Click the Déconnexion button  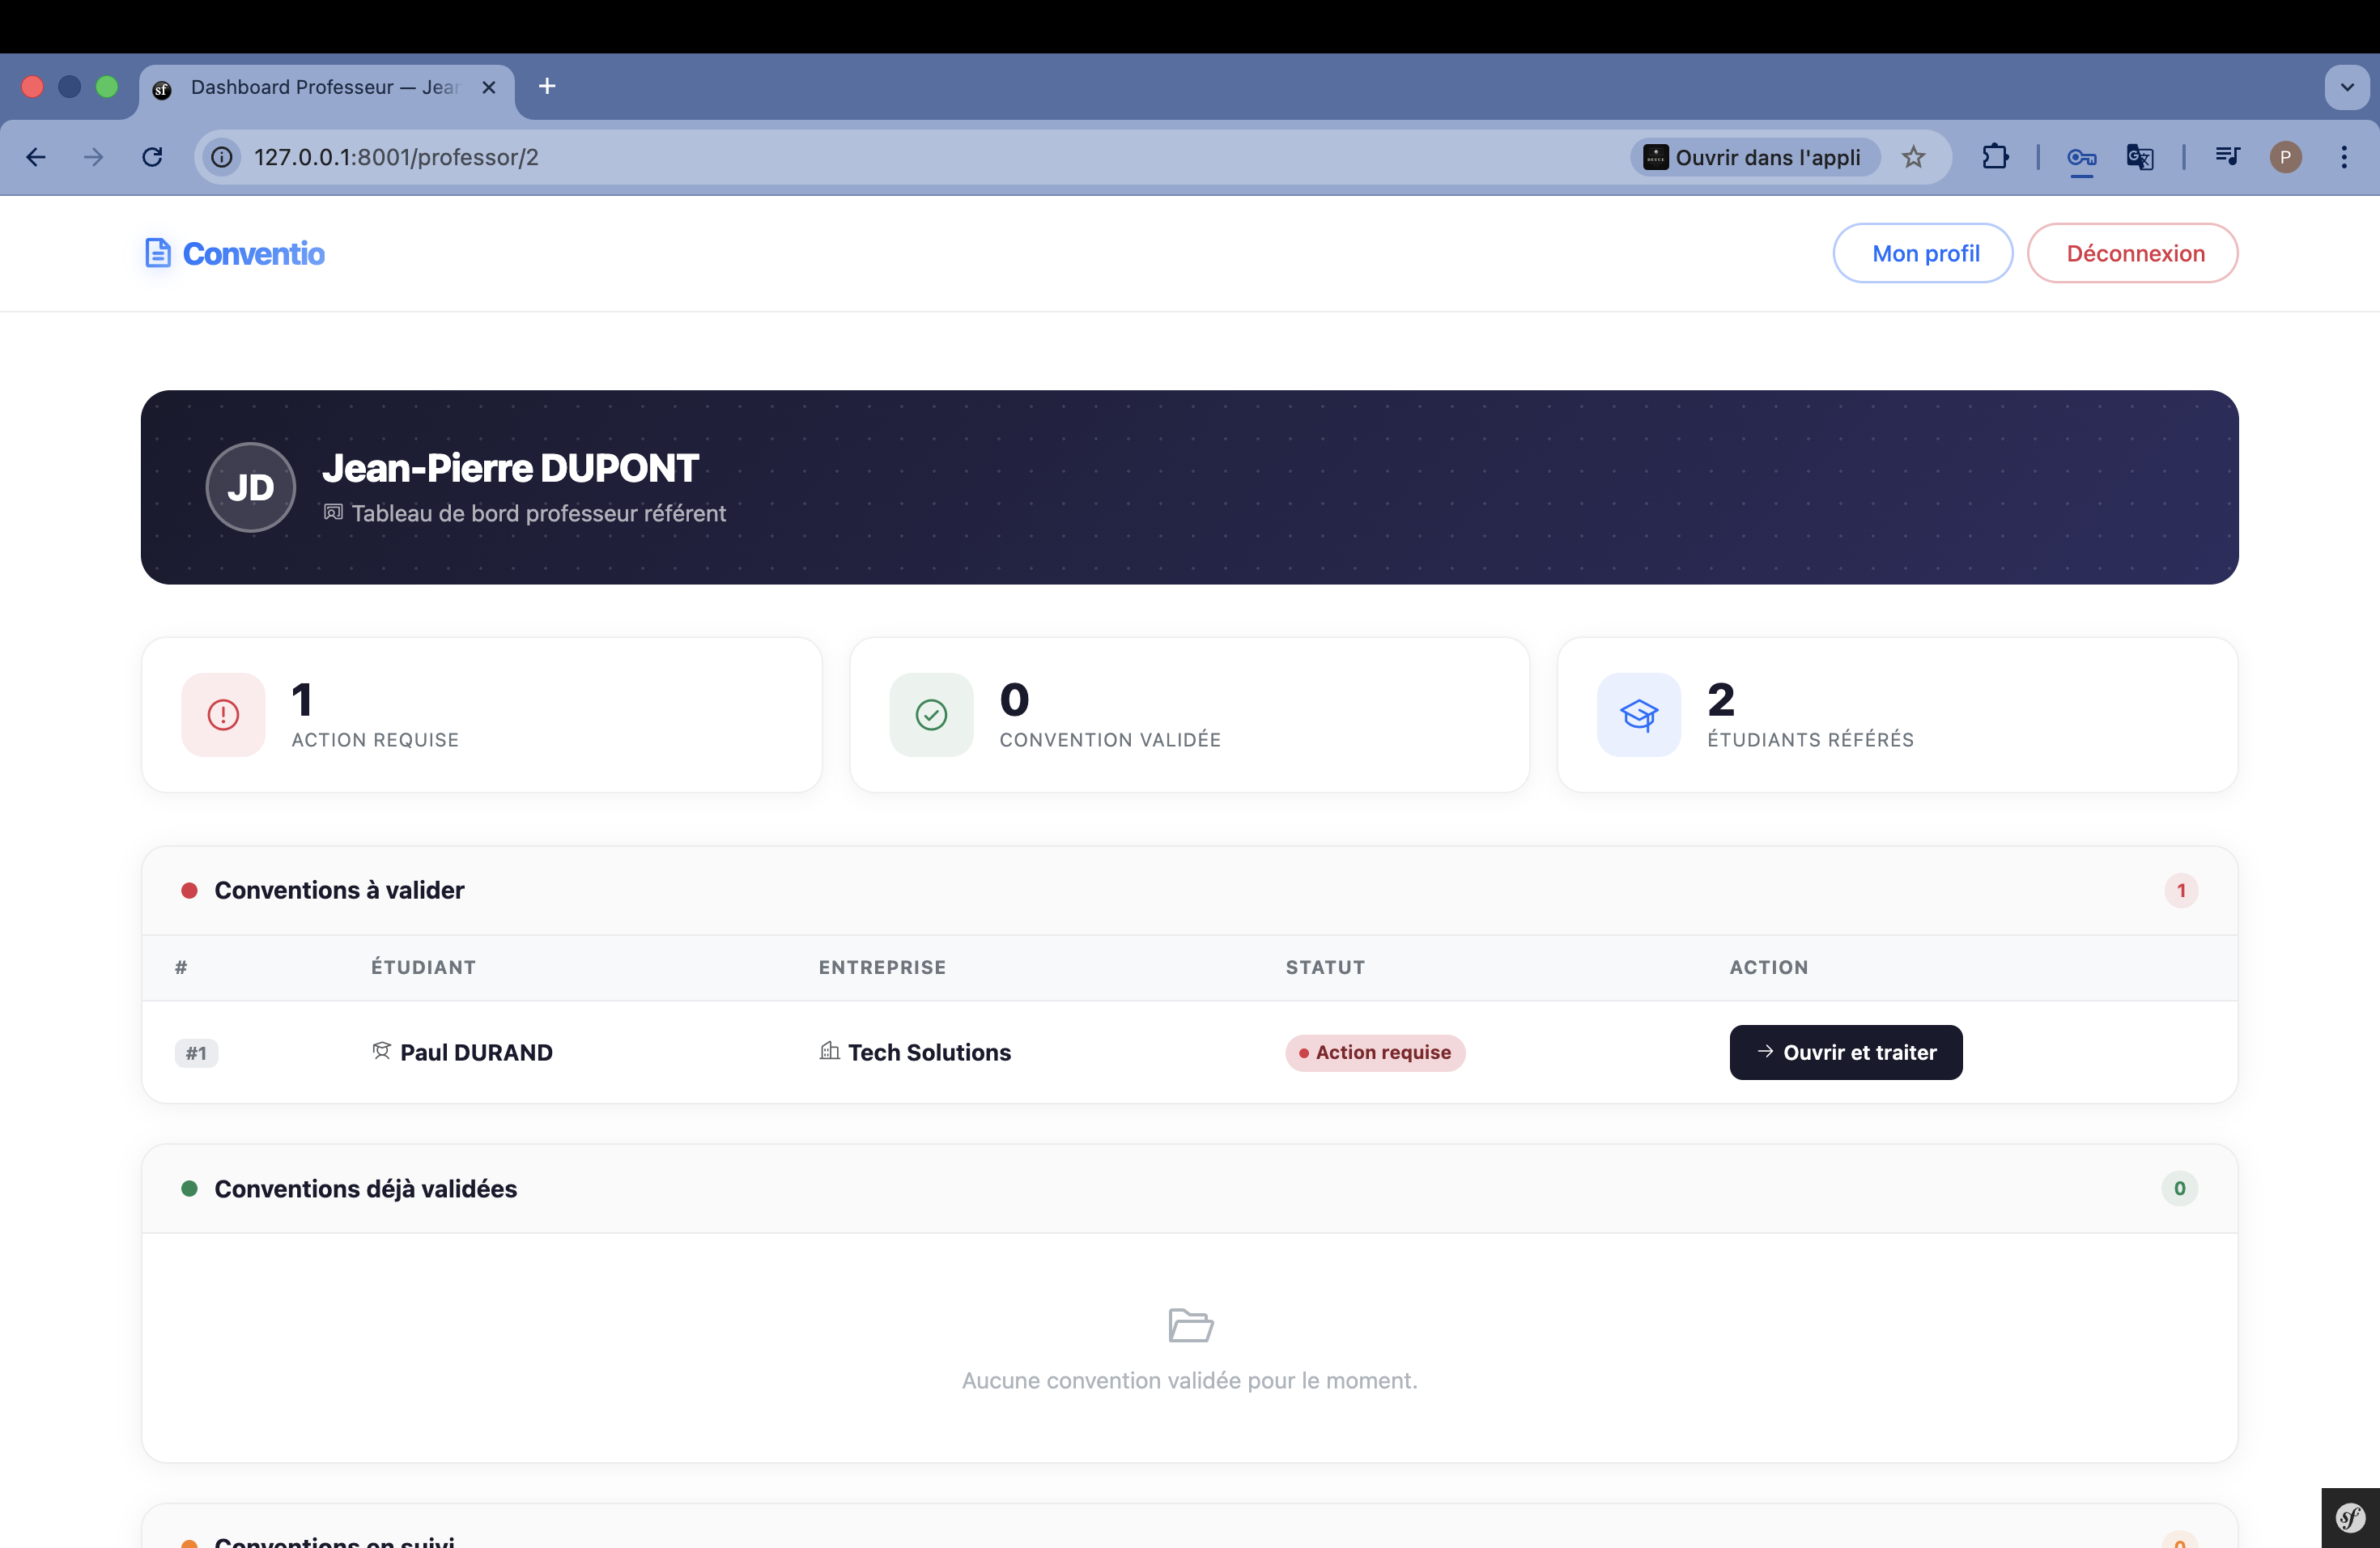[x=2132, y=253]
